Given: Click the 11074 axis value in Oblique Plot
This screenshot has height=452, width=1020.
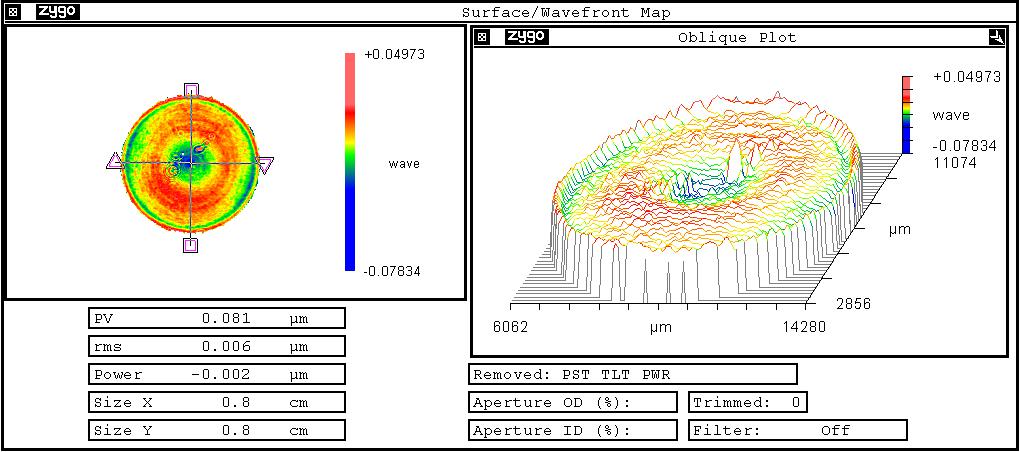Looking at the screenshot, I should (x=954, y=163).
